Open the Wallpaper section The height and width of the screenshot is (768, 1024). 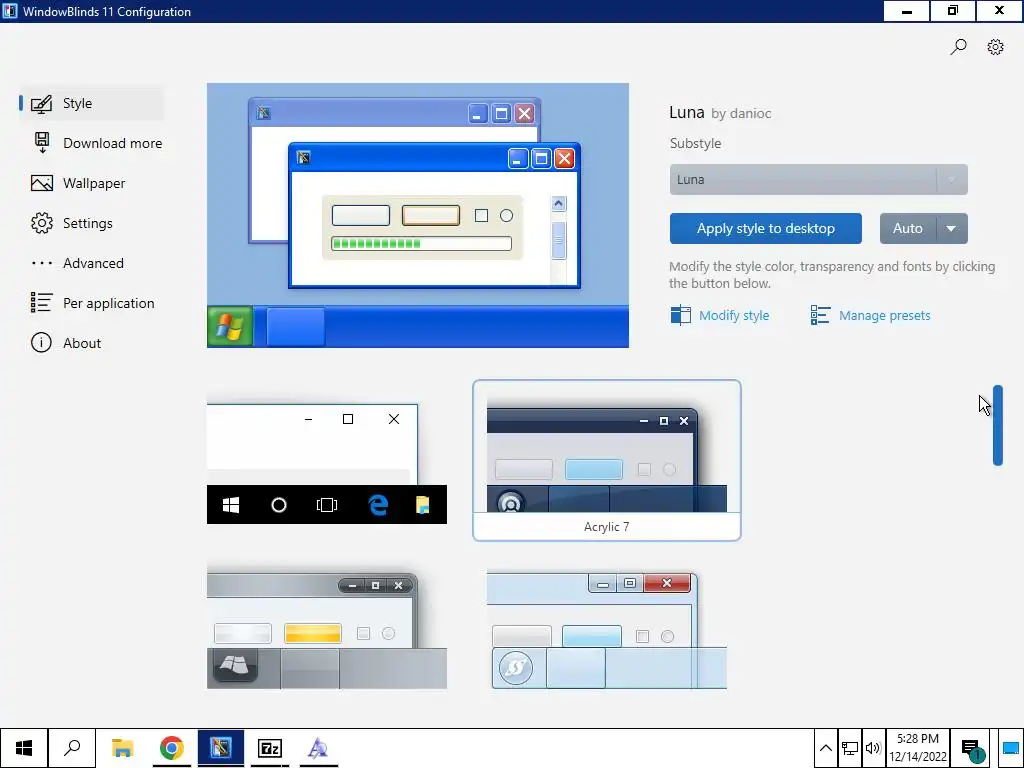coord(94,184)
